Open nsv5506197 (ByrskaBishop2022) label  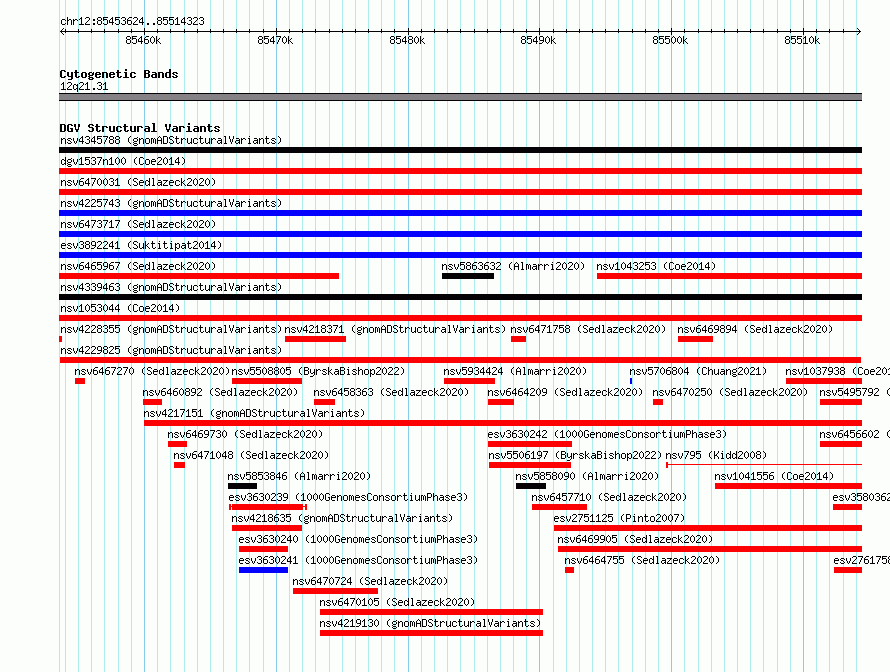coord(576,455)
